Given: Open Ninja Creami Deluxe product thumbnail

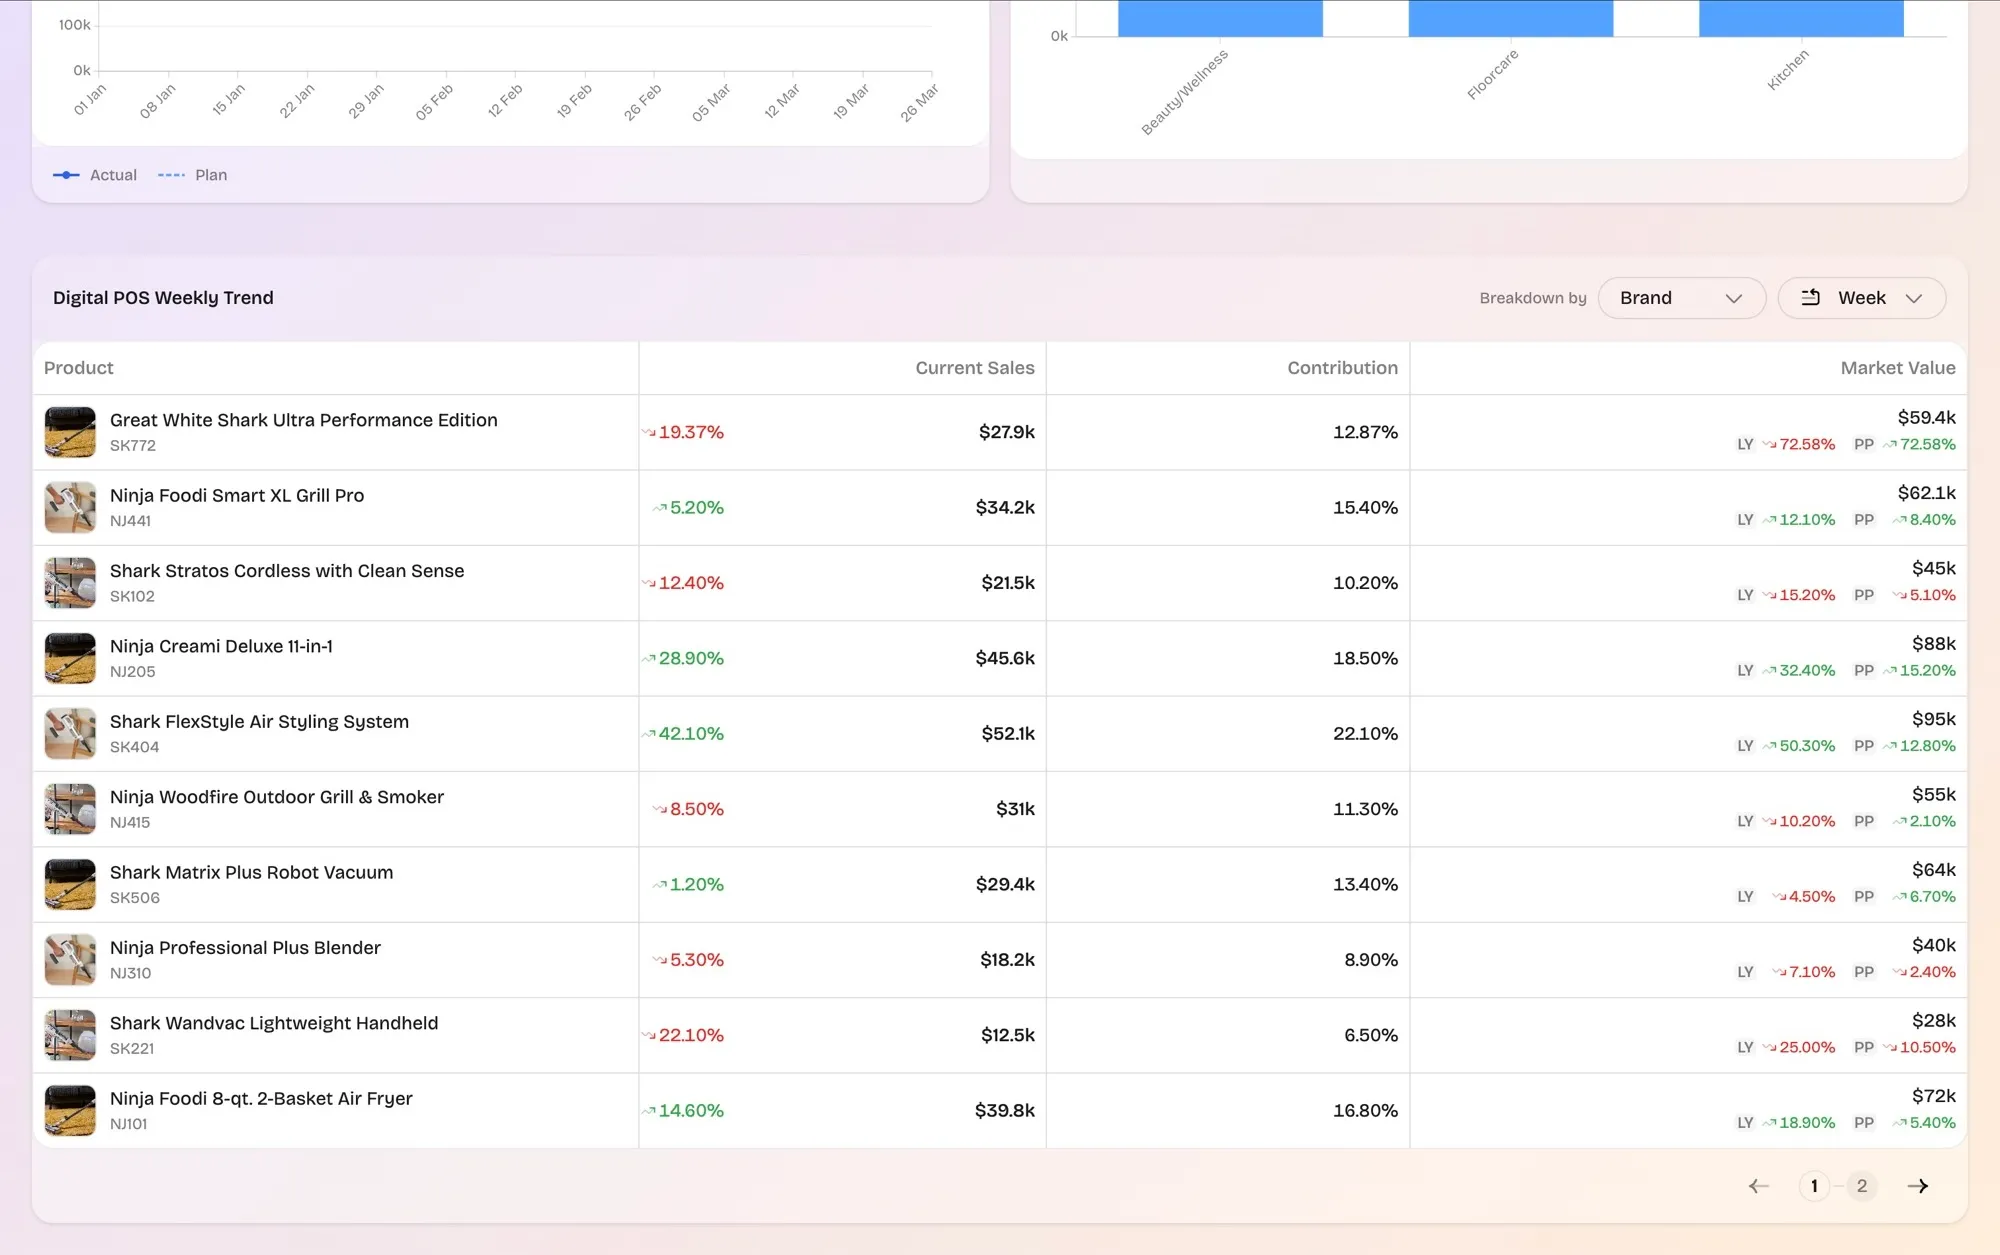Looking at the screenshot, I should (70, 658).
